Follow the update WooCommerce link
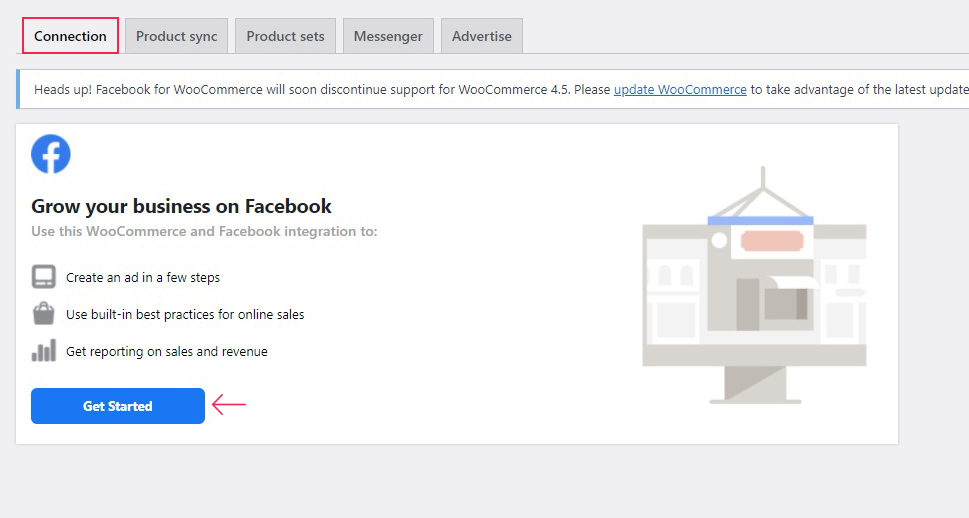Screen dimensions: 969x518 pyautogui.click(x=680, y=90)
